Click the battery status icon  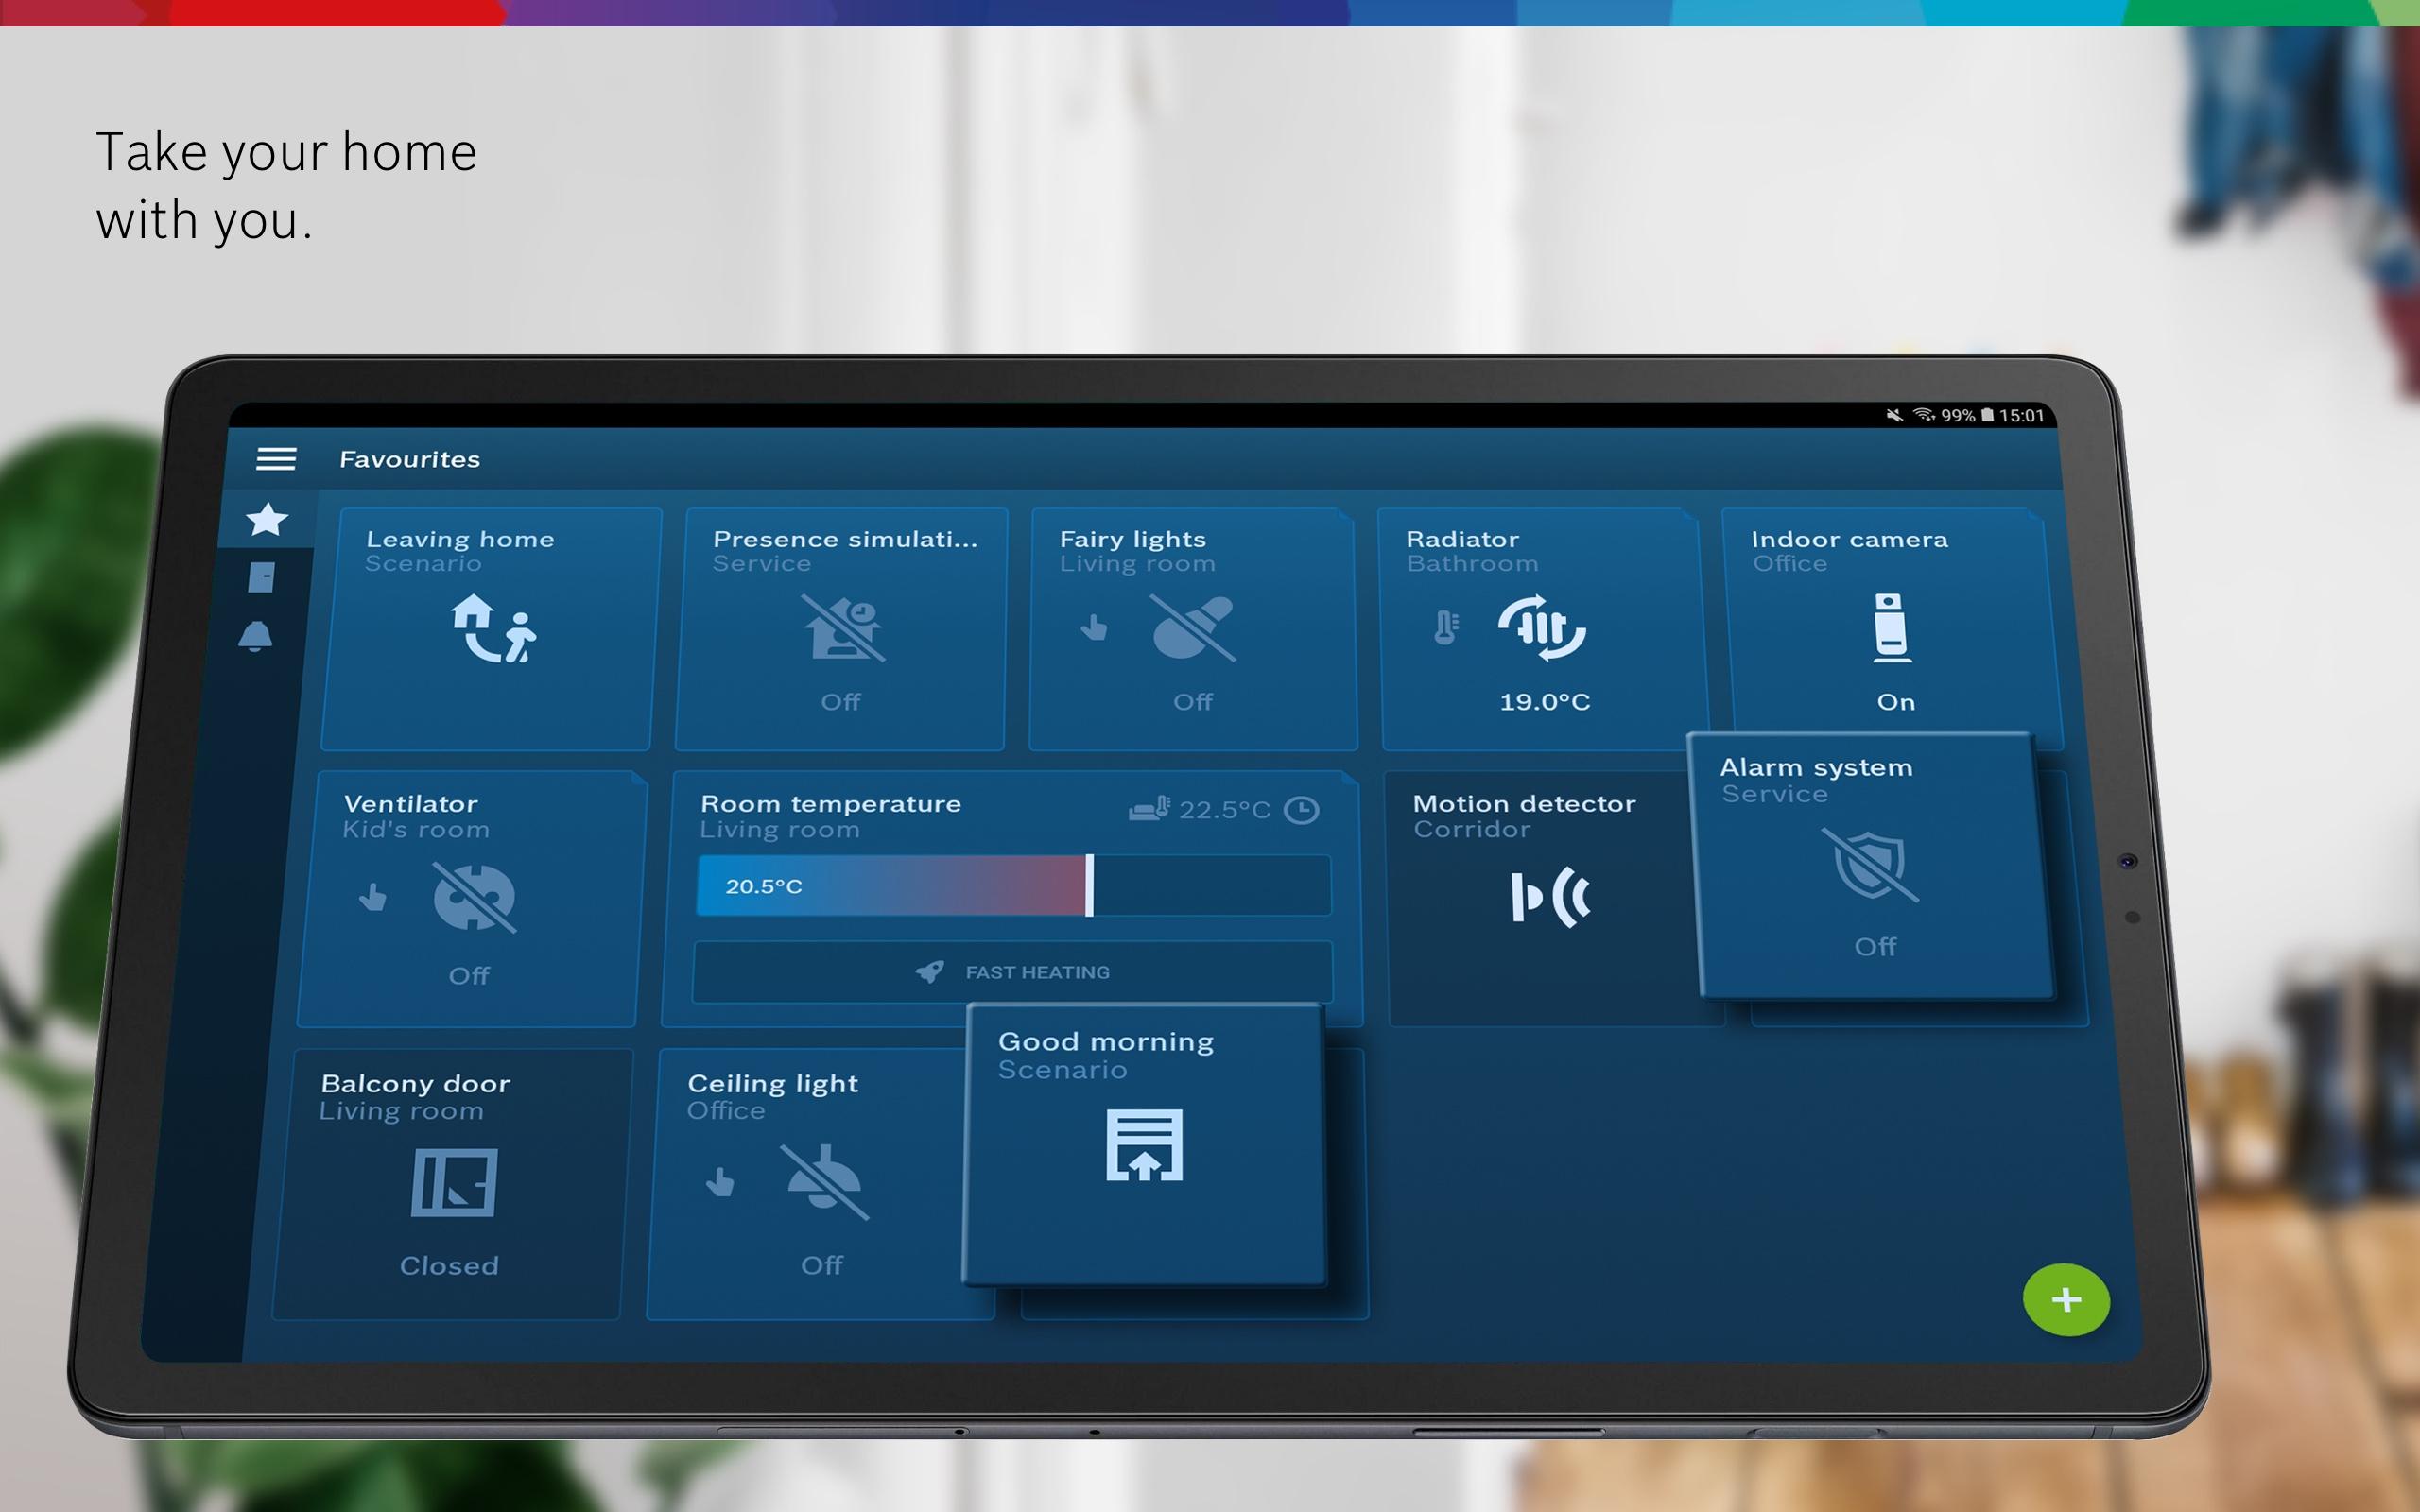(1988, 415)
